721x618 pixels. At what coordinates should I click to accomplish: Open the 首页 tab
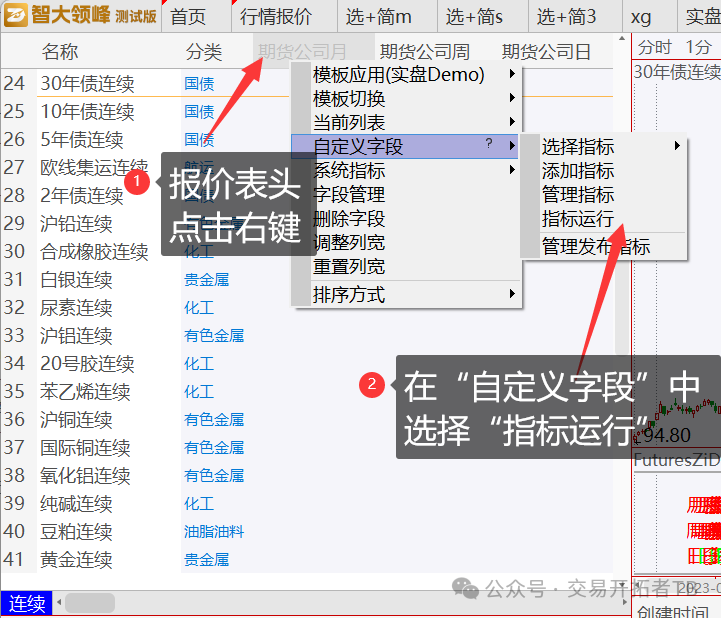coord(188,17)
